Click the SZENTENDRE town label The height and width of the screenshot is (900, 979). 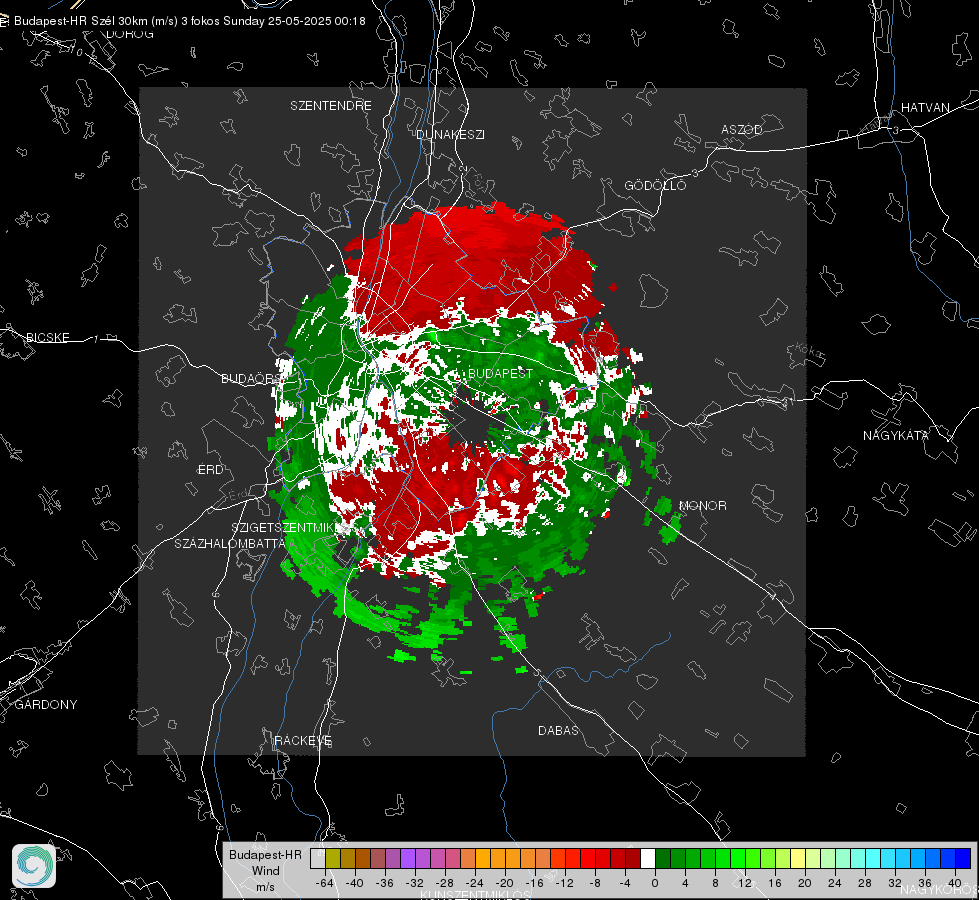331,106
